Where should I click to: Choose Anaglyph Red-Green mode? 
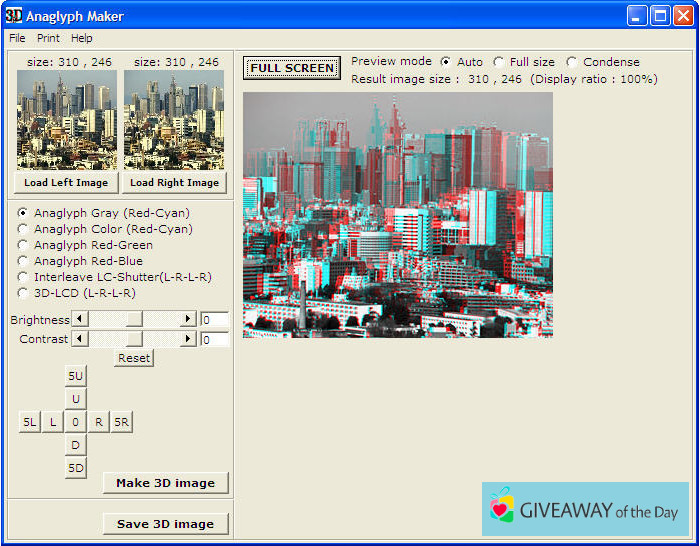point(24,245)
